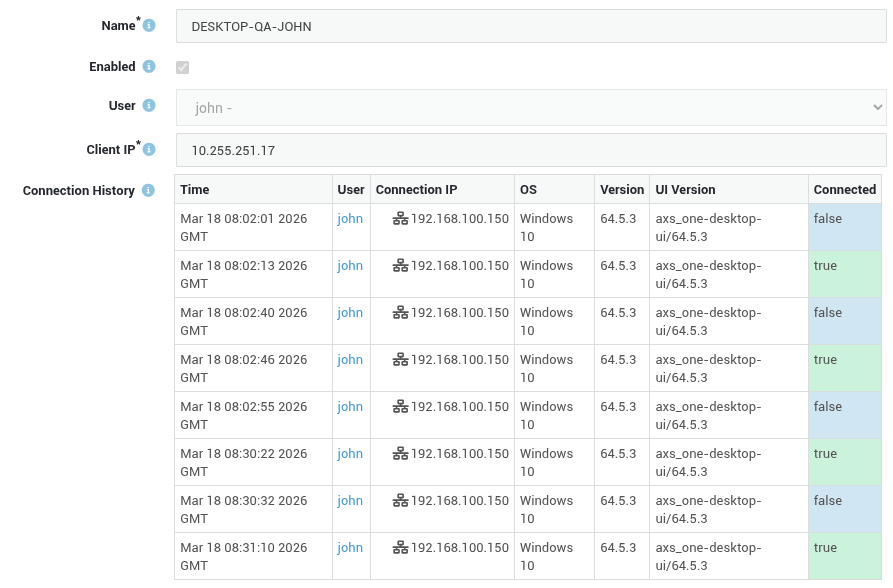Click true Connected cell in 08:02:13 row
This screenshot has width=893, height=588.
click(845, 274)
